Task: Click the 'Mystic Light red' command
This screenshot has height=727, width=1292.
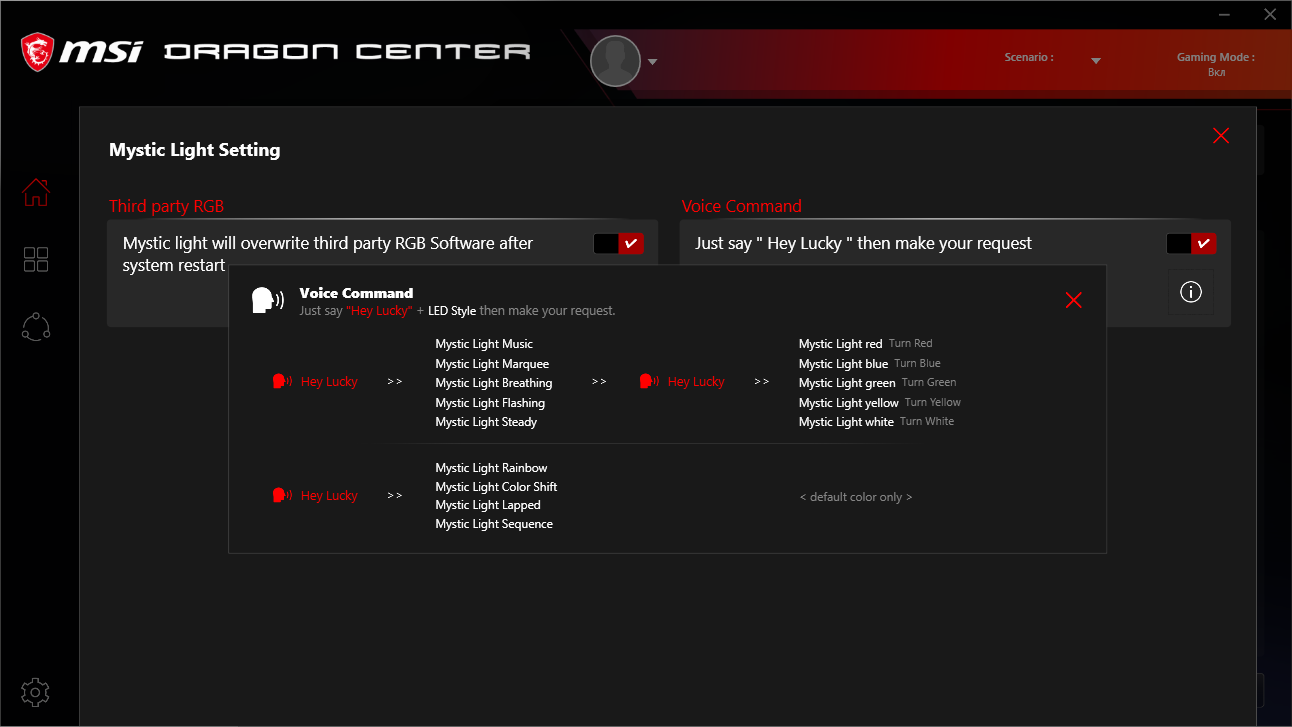Action: [x=841, y=344]
